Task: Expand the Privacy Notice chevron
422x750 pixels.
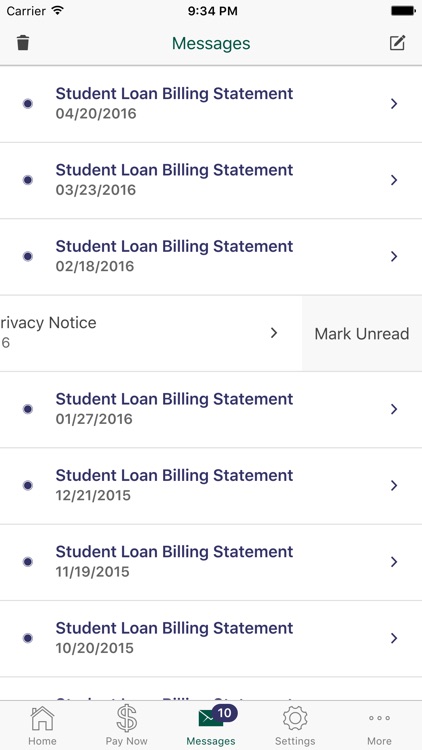Action: (x=274, y=333)
